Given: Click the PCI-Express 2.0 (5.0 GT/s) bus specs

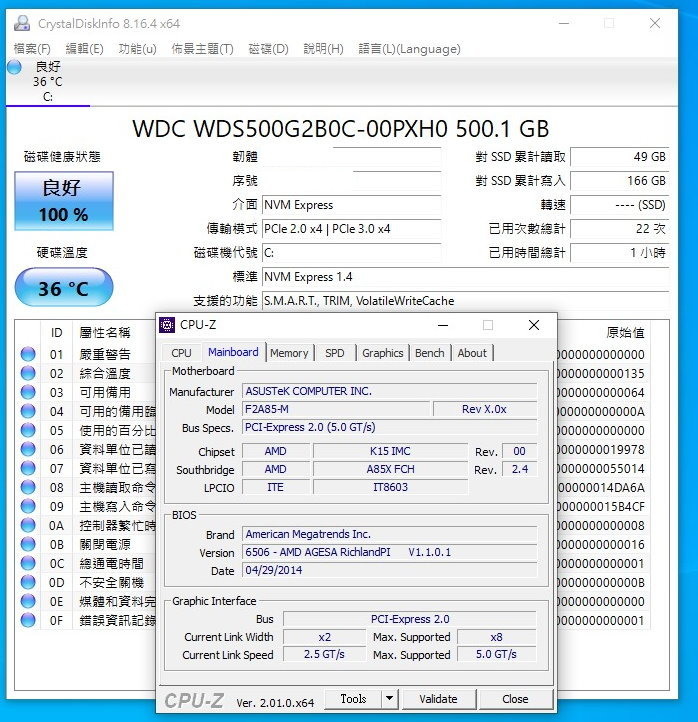Looking at the screenshot, I should 390,427.
